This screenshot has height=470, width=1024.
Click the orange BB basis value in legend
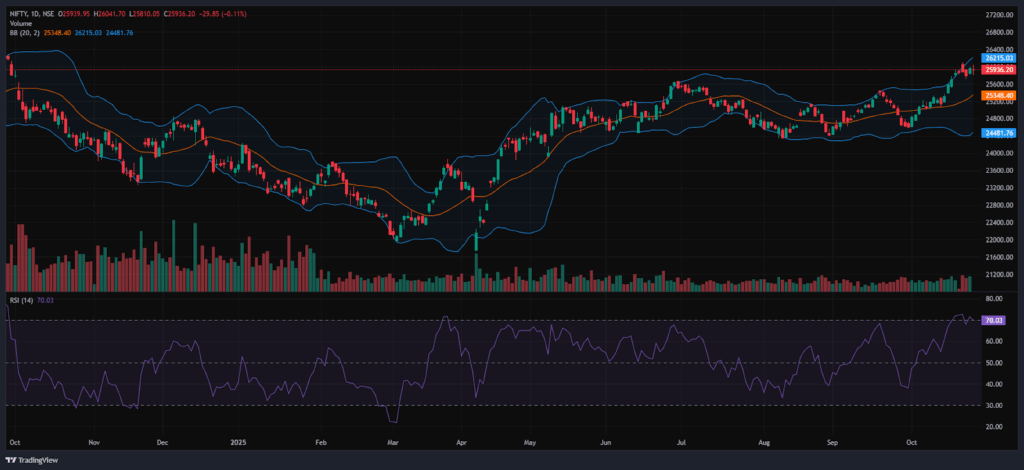coord(54,33)
